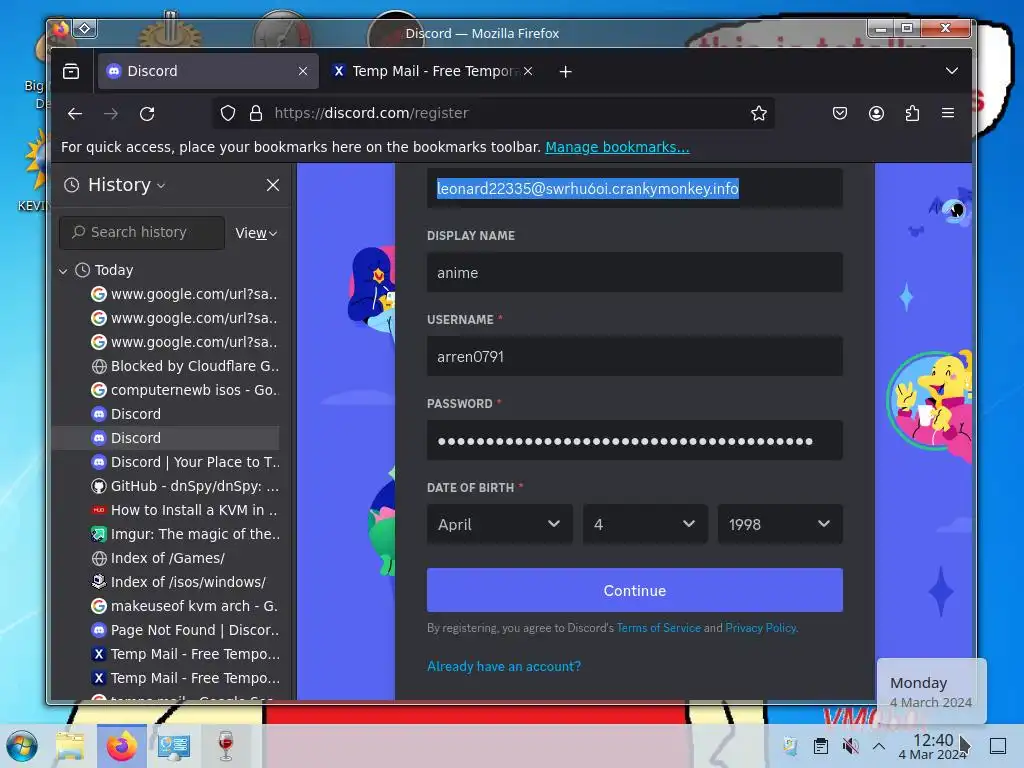Open a new tab with plus button
Viewport: 1024px width, 768px height.
[566, 71]
